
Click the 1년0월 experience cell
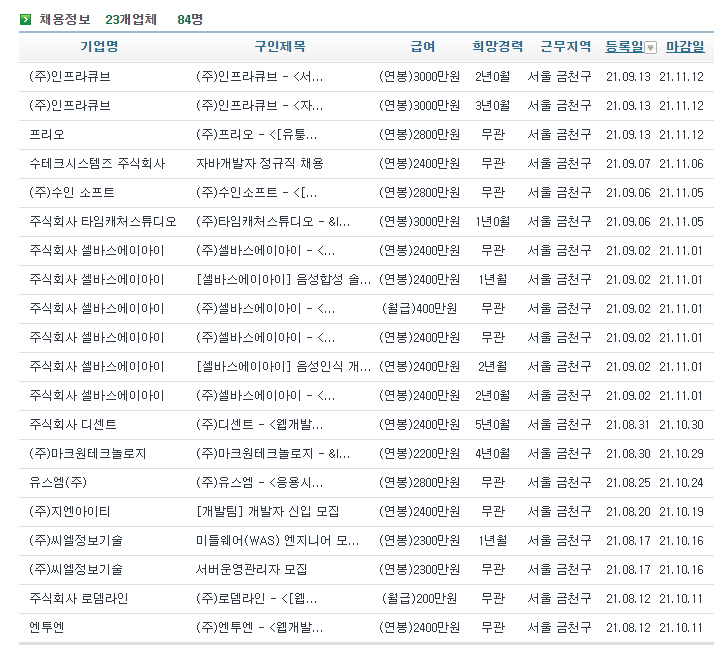tap(492, 221)
